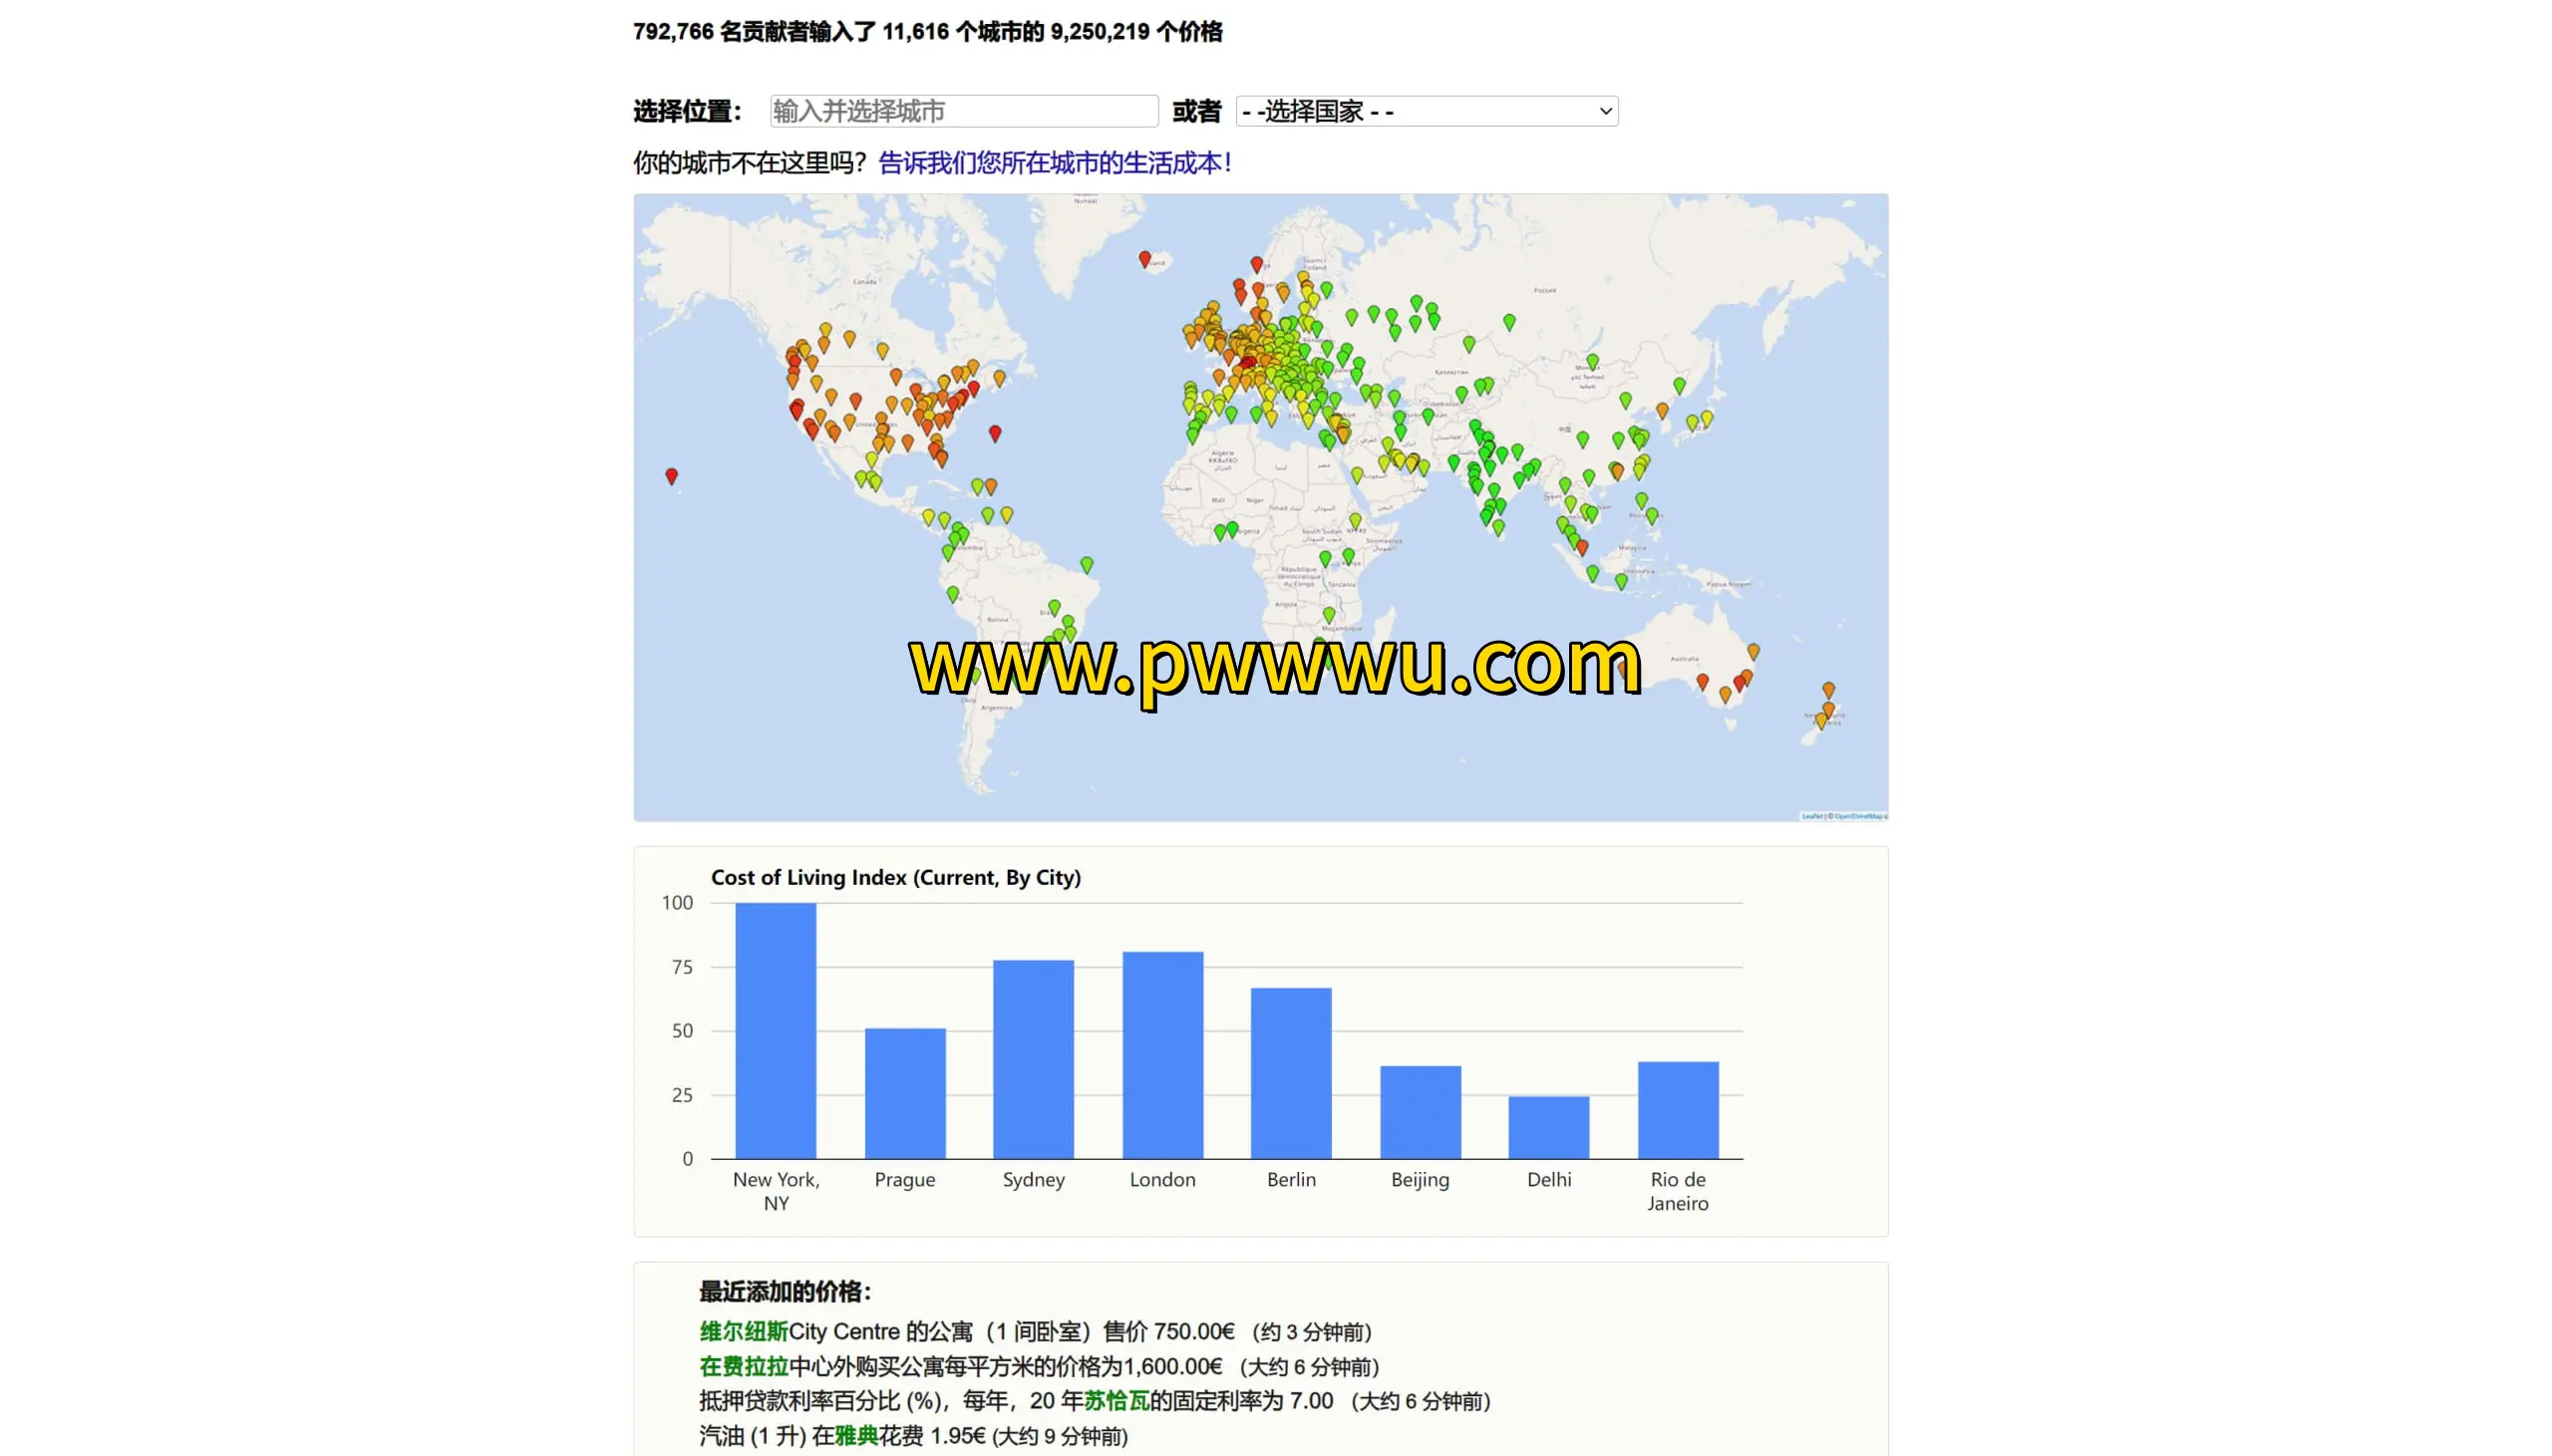Click the red map marker on Iceland
This screenshot has width=2552, height=1456.
coord(1144,259)
